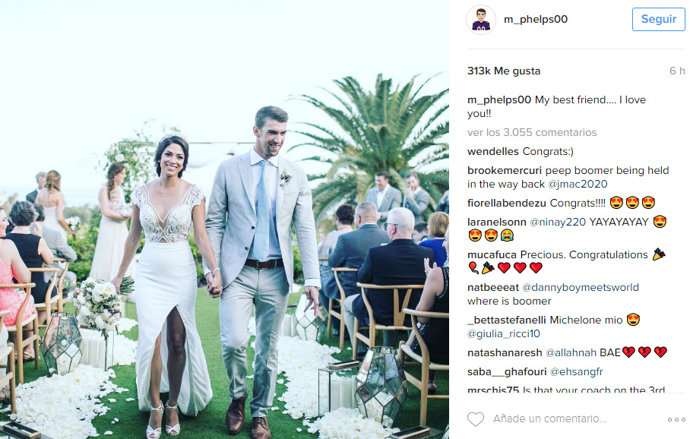Open the m_phelps00 profile avatar
Viewport: 690px width, 439px height.
click(481, 20)
